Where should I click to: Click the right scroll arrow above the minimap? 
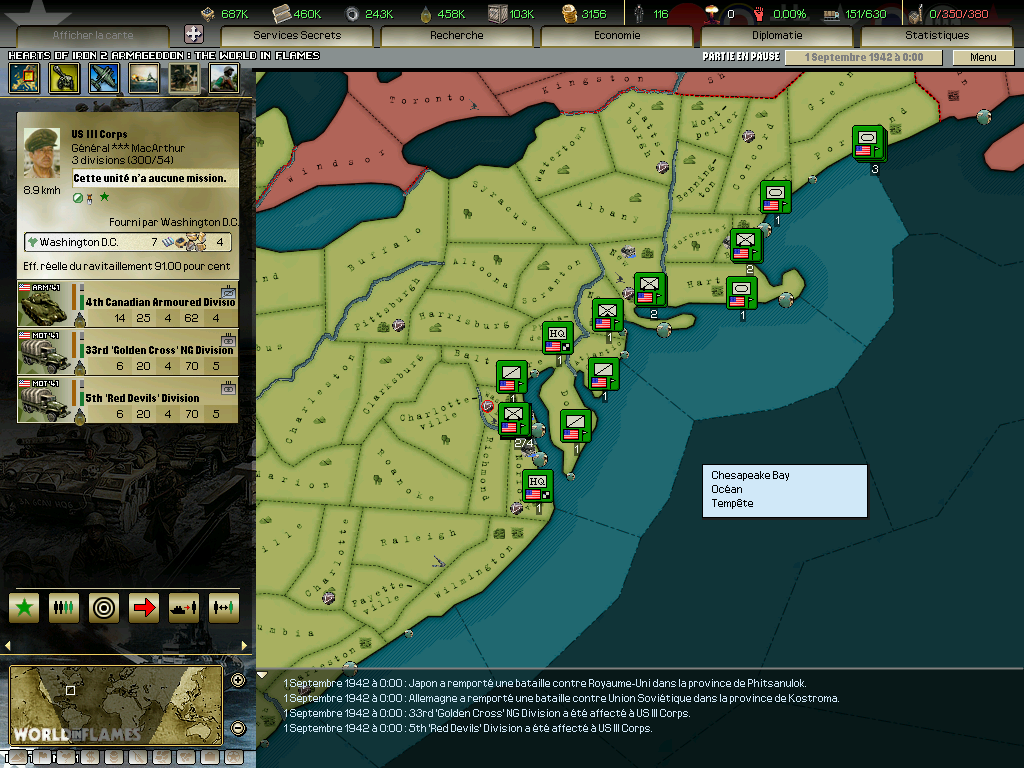244,645
